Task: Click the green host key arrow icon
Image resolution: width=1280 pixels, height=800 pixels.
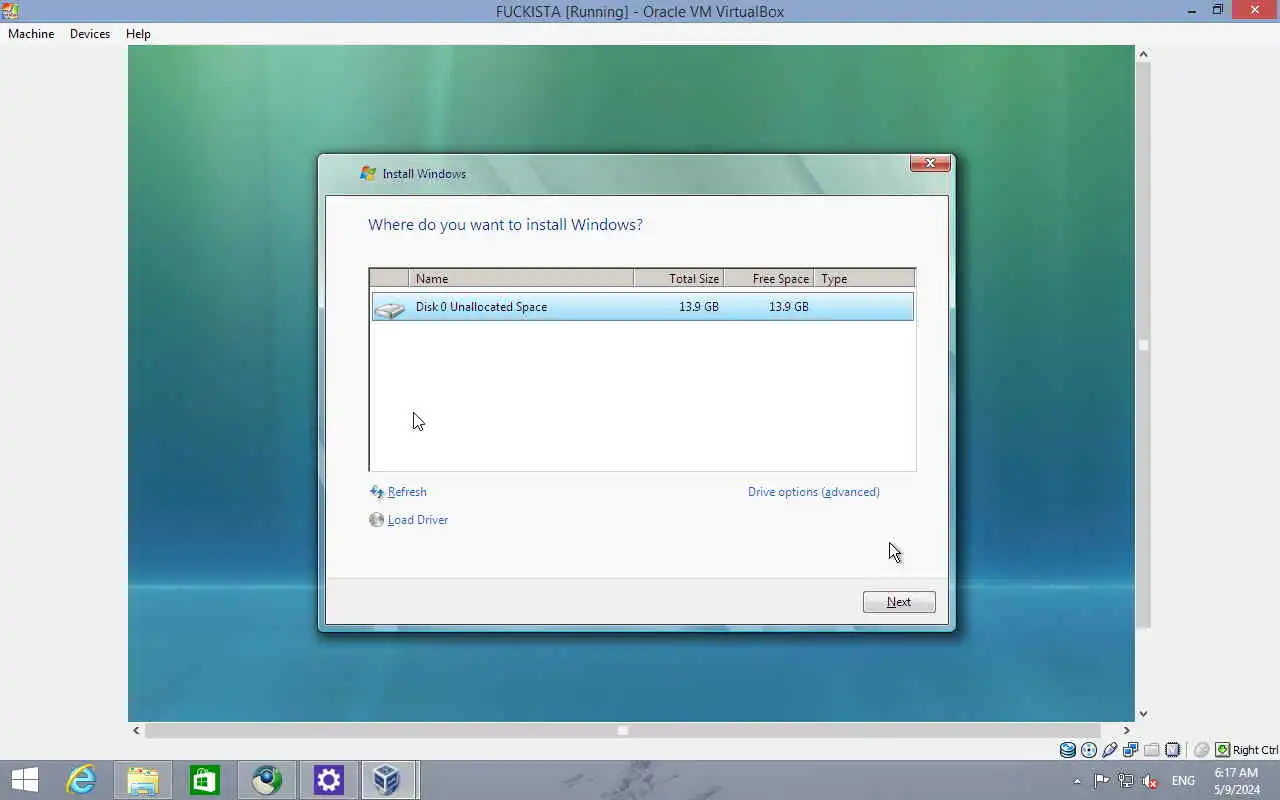Action: 1222,750
